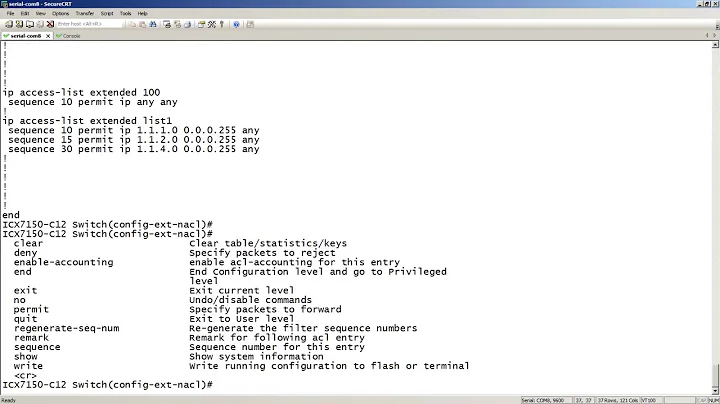Click the 'clear' command in help list

pyautogui.click(x=28, y=243)
